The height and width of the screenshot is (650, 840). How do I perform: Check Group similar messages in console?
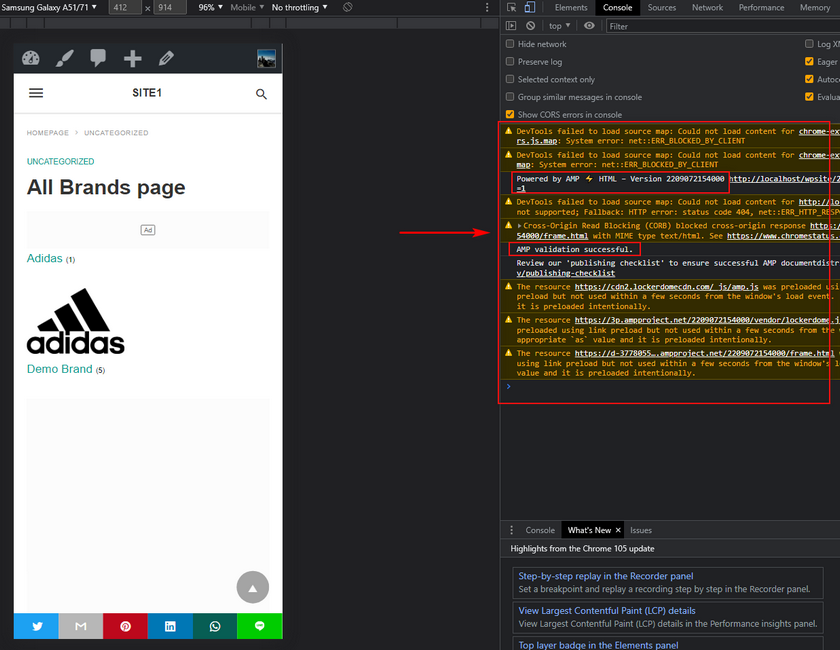(510, 97)
